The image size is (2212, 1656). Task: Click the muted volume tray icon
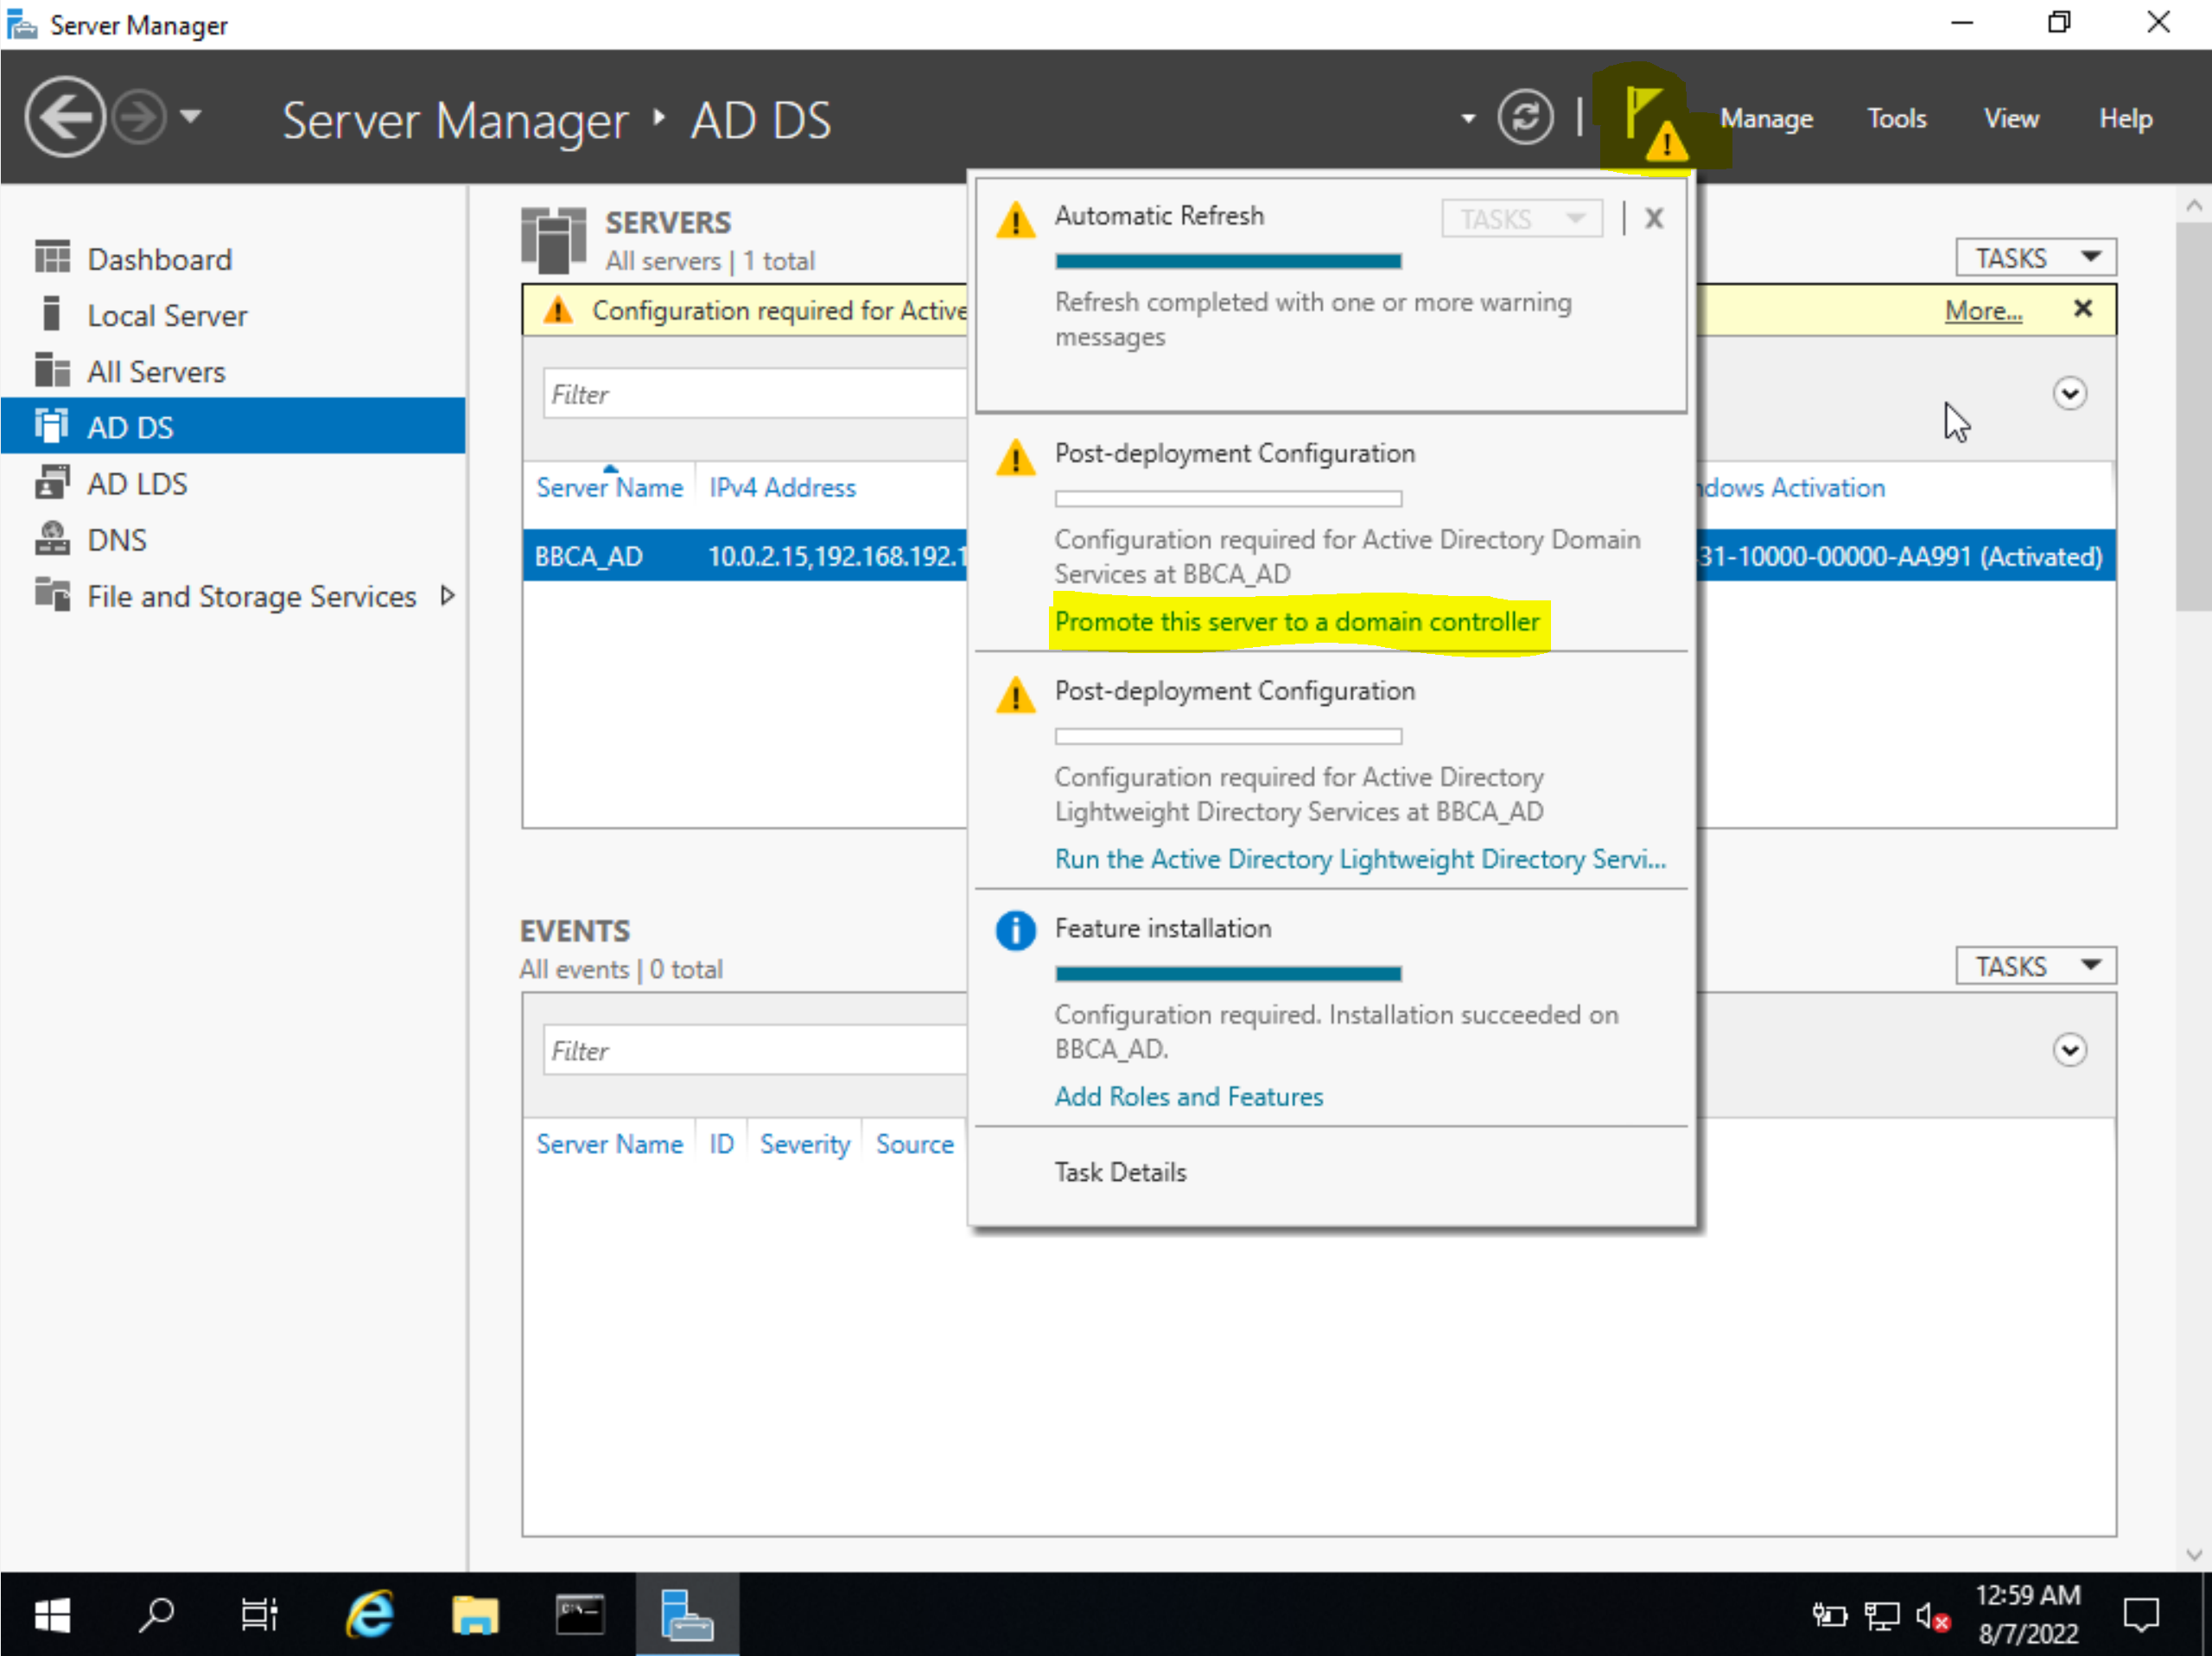1932,1616
